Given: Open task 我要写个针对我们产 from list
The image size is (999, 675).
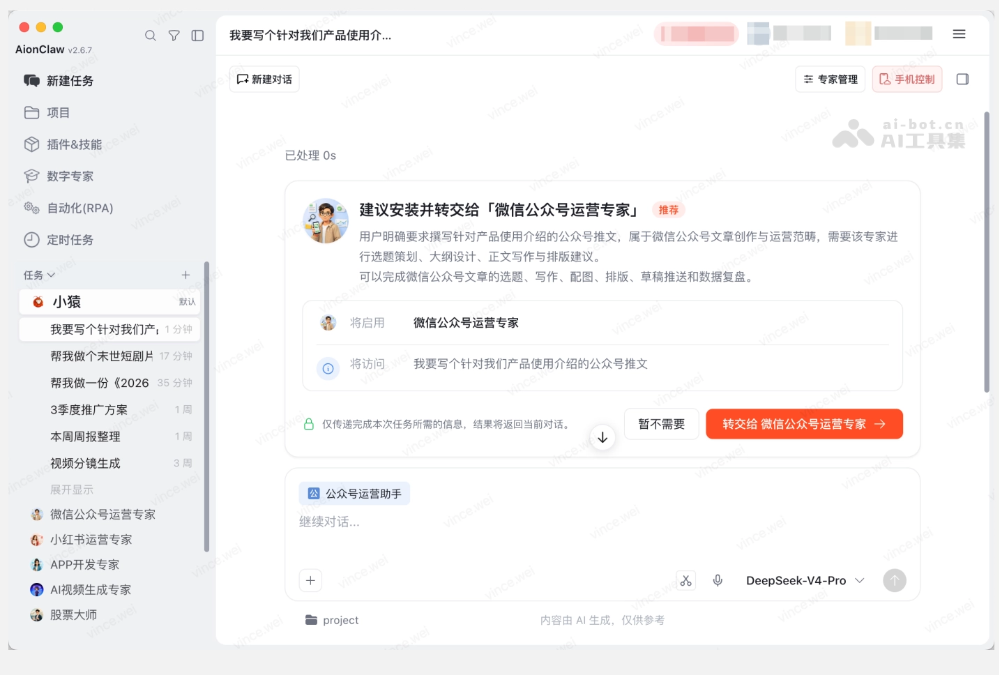Looking at the screenshot, I should (x=110, y=329).
